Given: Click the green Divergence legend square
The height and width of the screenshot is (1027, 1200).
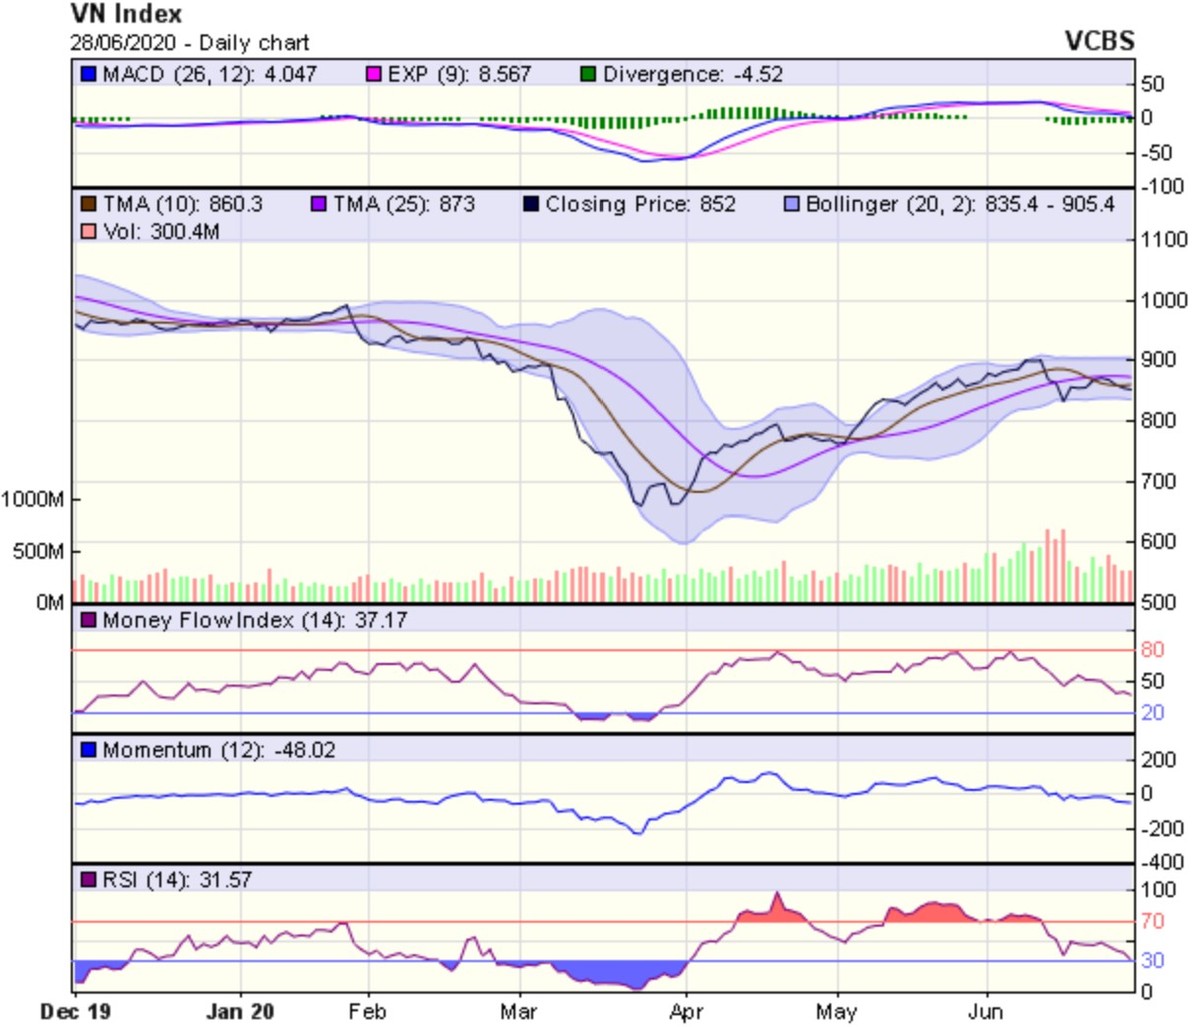Looking at the screenshot, I should point(588,75).
